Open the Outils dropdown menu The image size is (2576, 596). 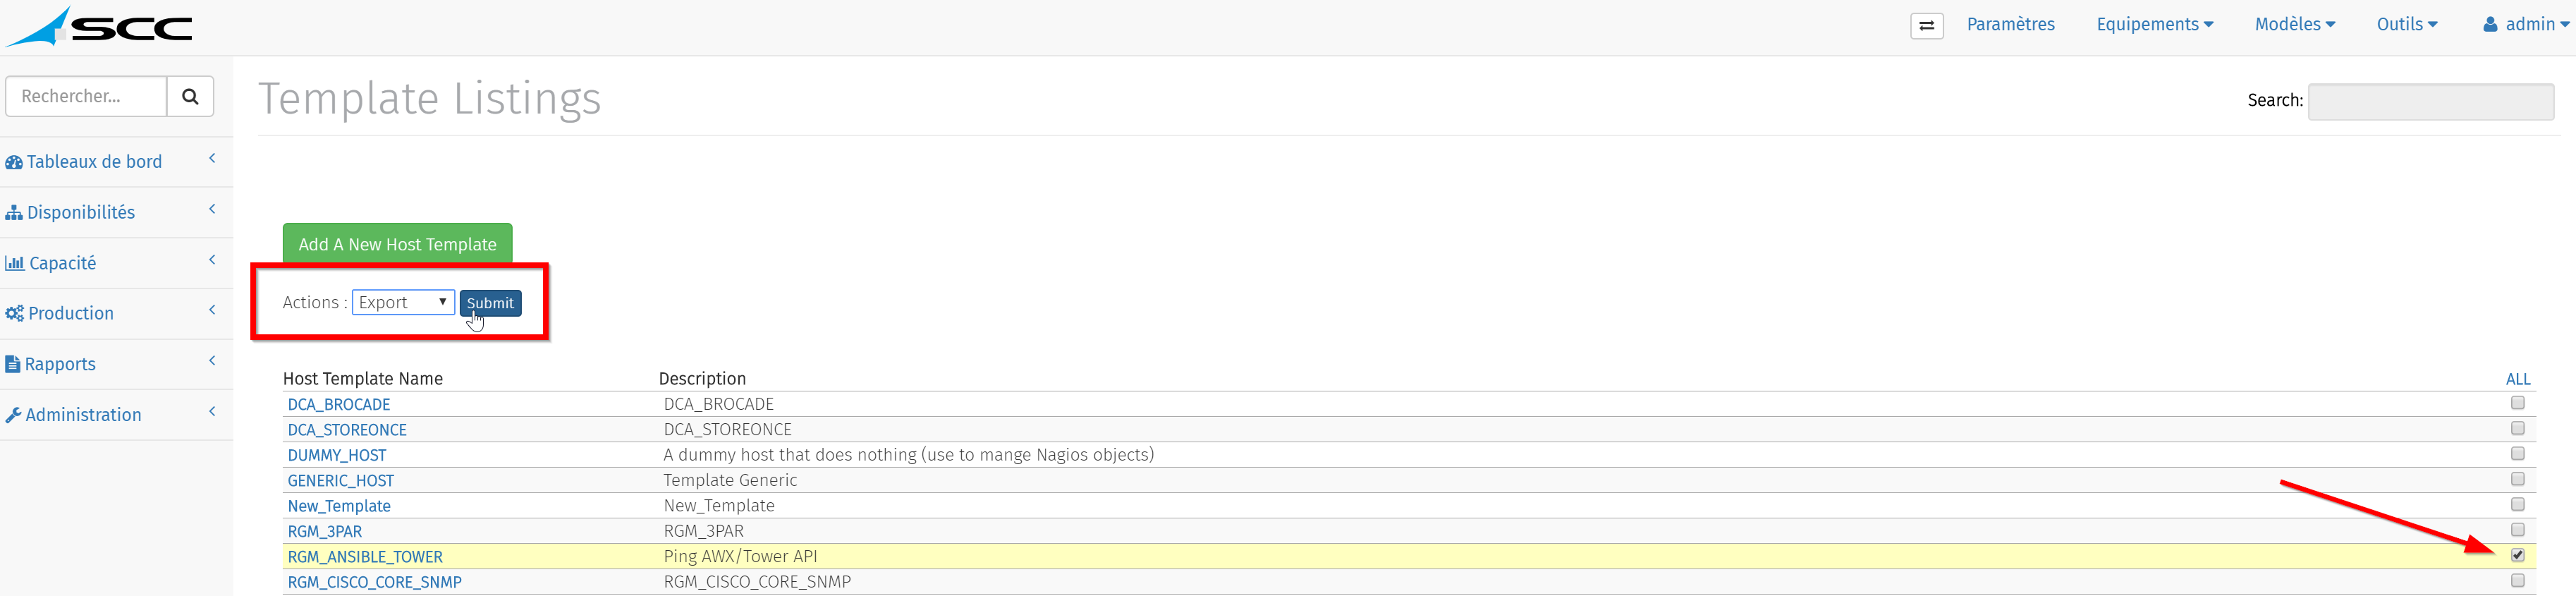(2406, 24)
